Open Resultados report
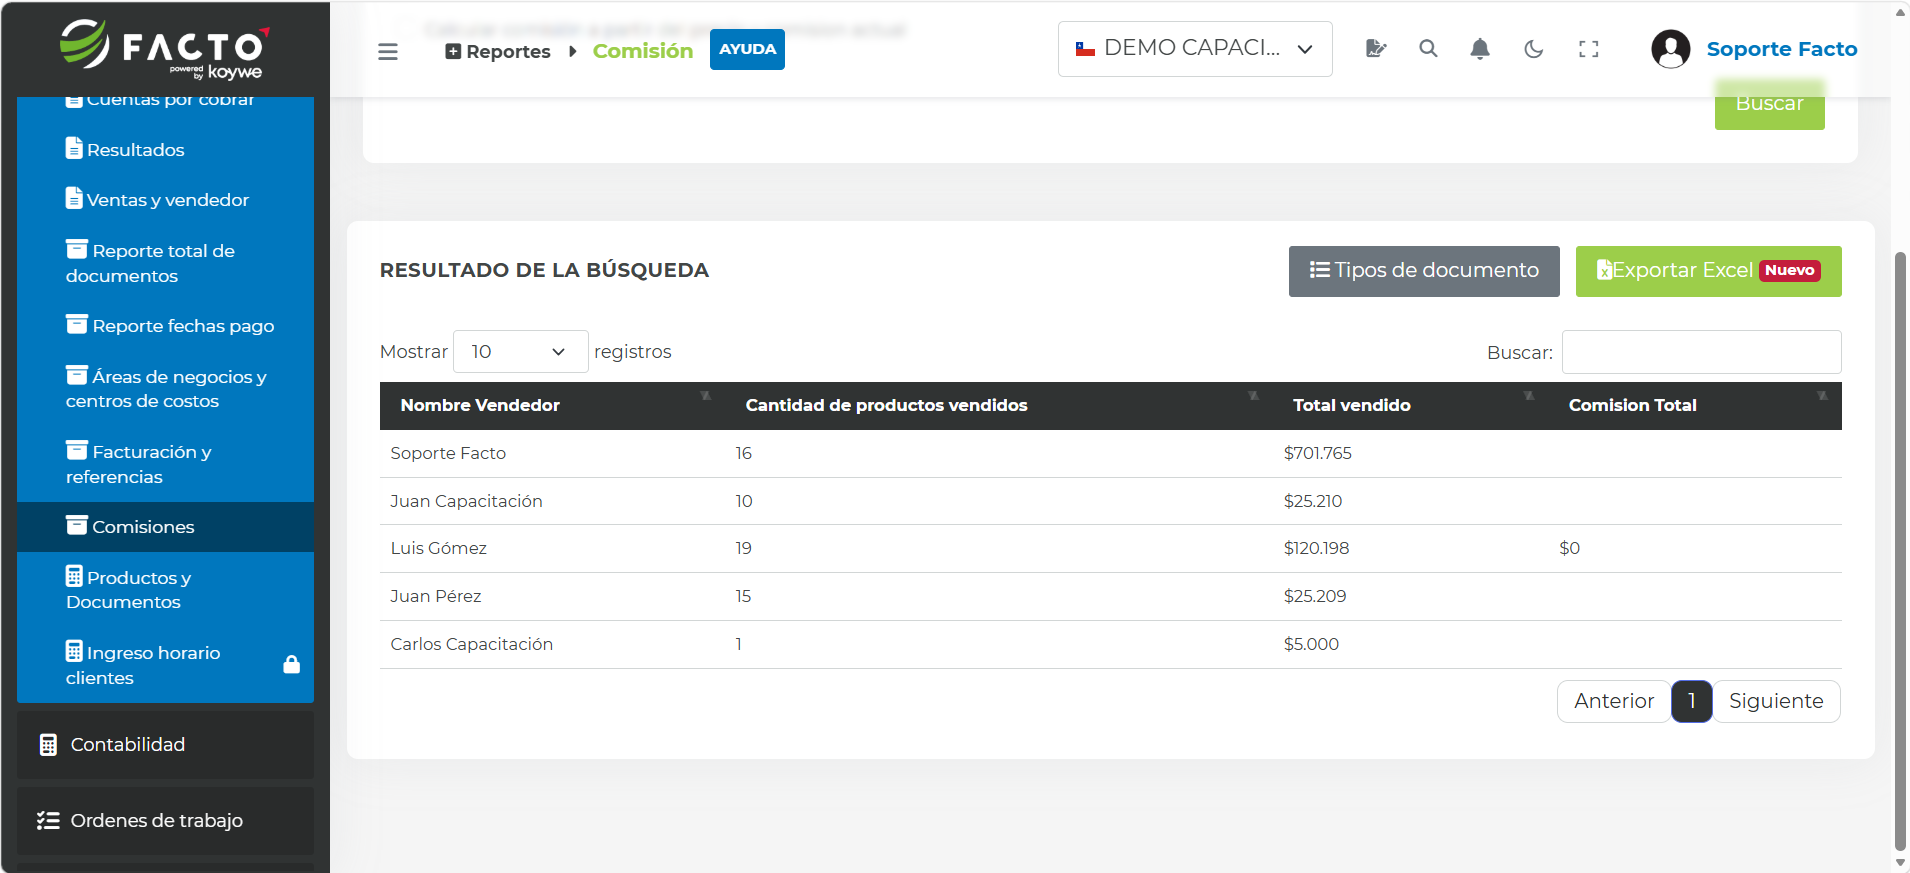 pyautogui.click(x=165, y=149)
